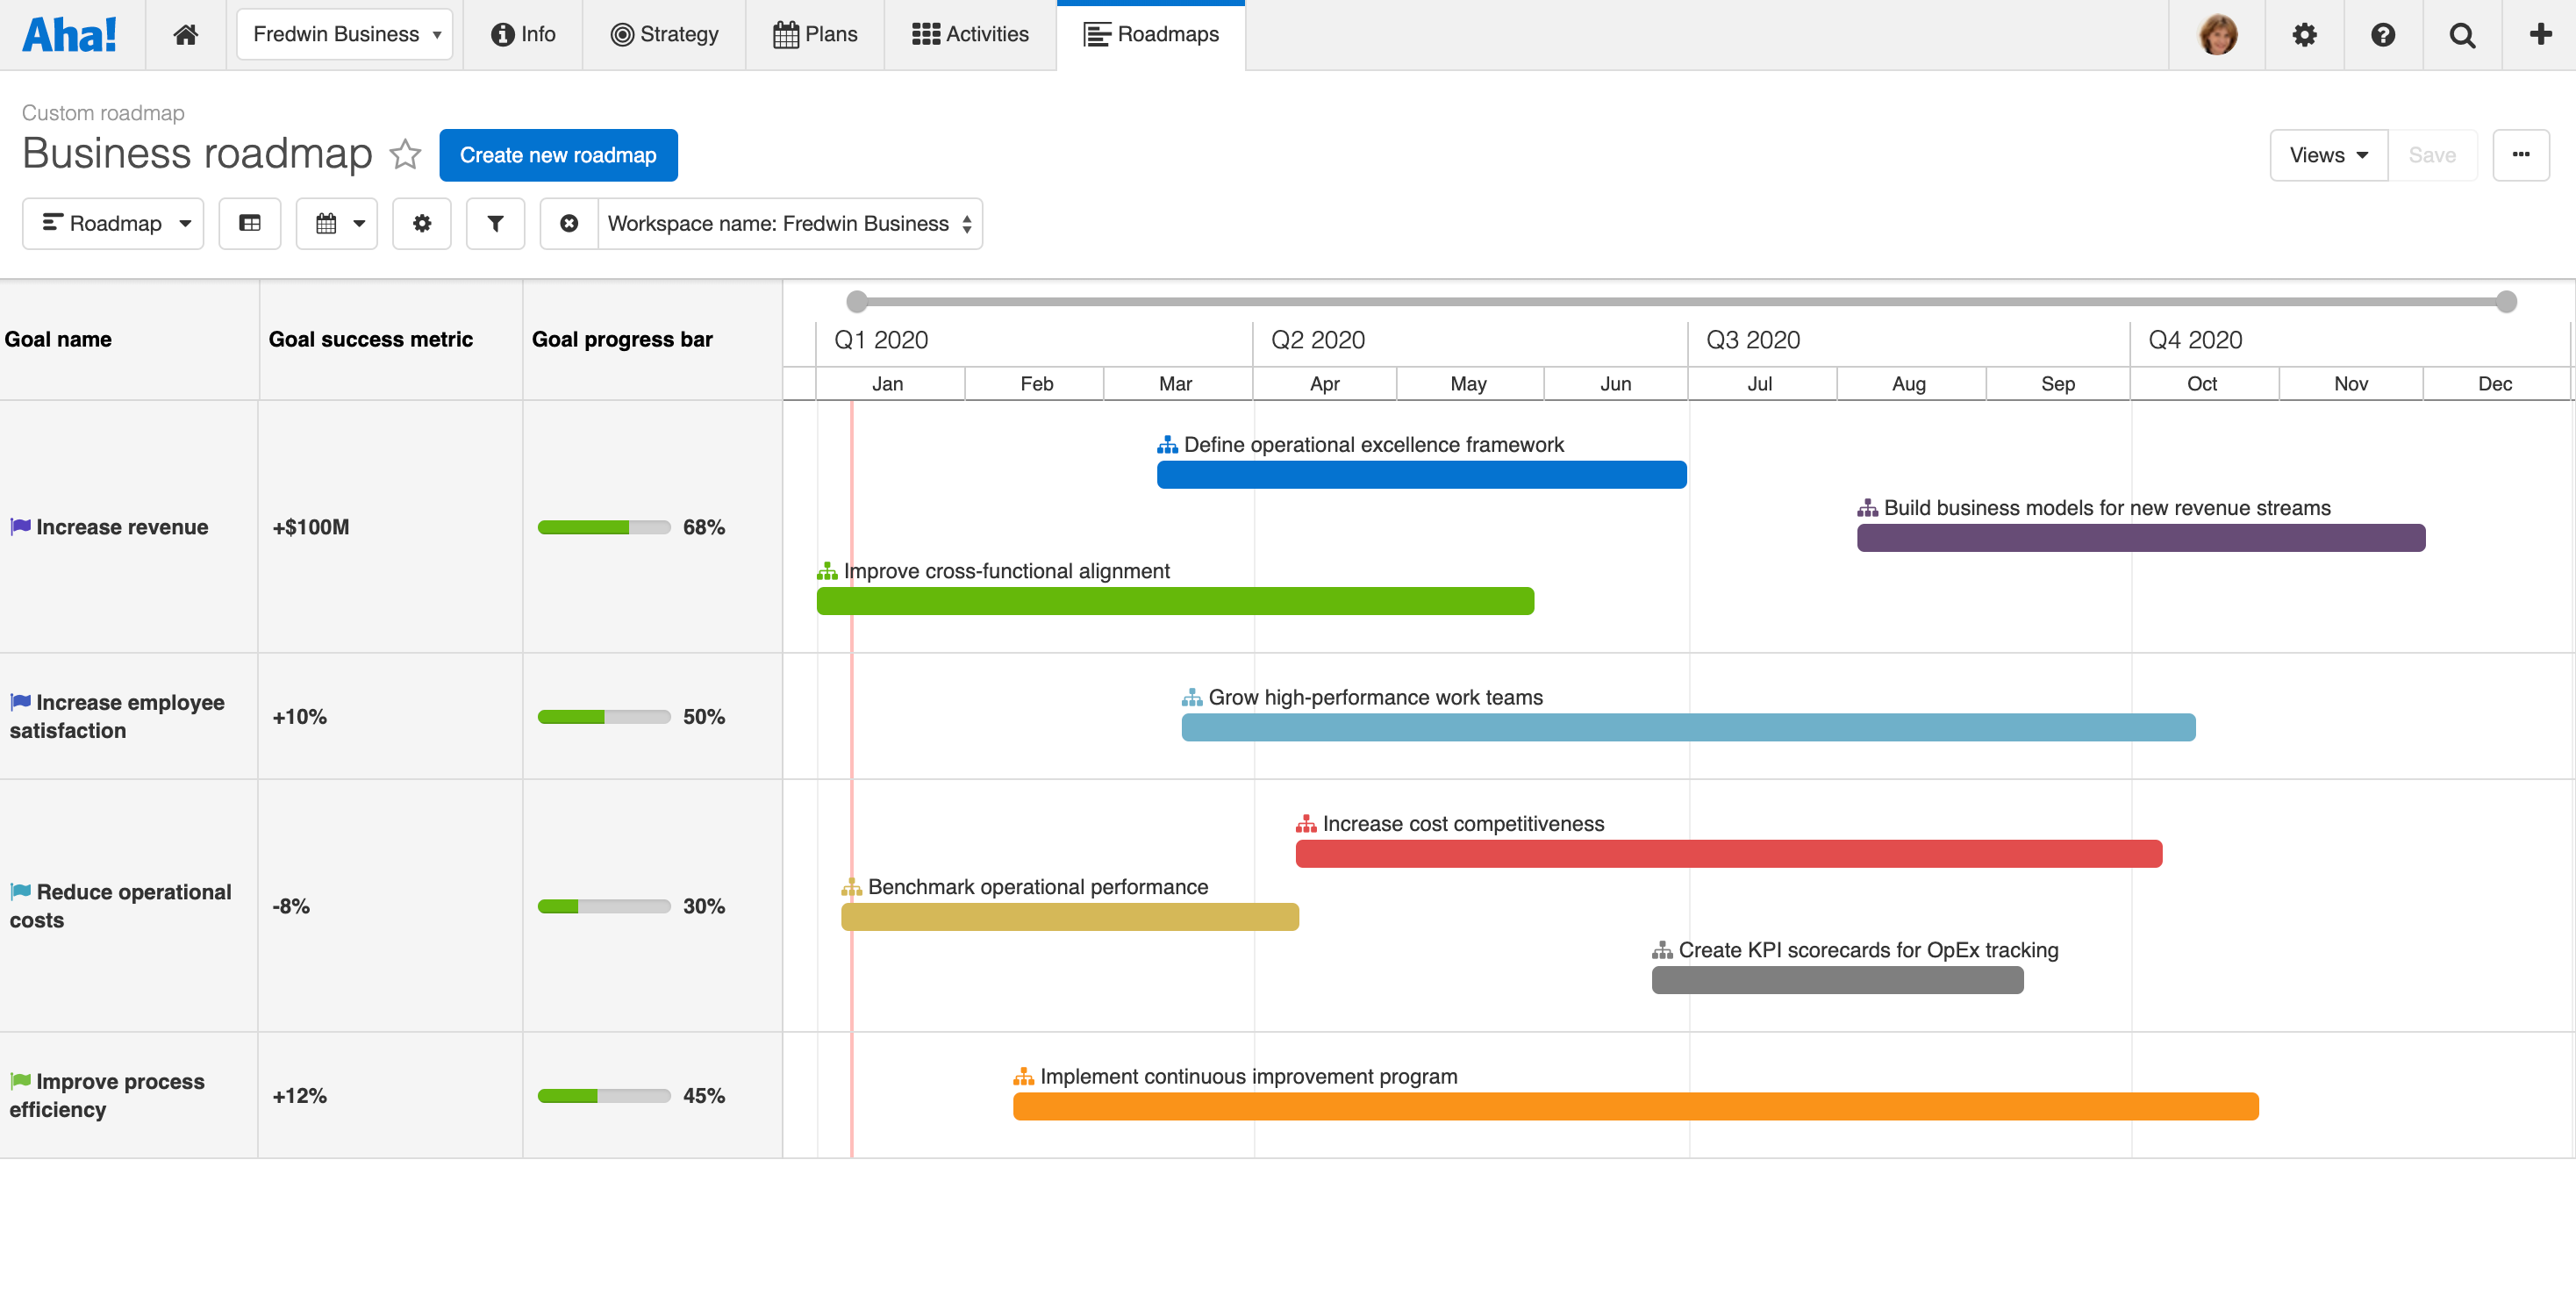The height and width of the screenshot is (1303, 2576).
Task: Click the help question mark icon
Action: pyautogui.click(x=2384, y=34)
